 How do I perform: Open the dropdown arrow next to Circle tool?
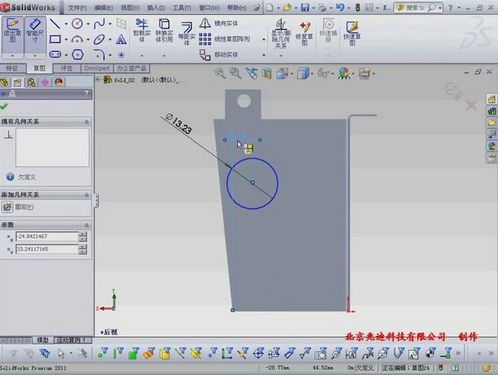[x=88, y=24]
